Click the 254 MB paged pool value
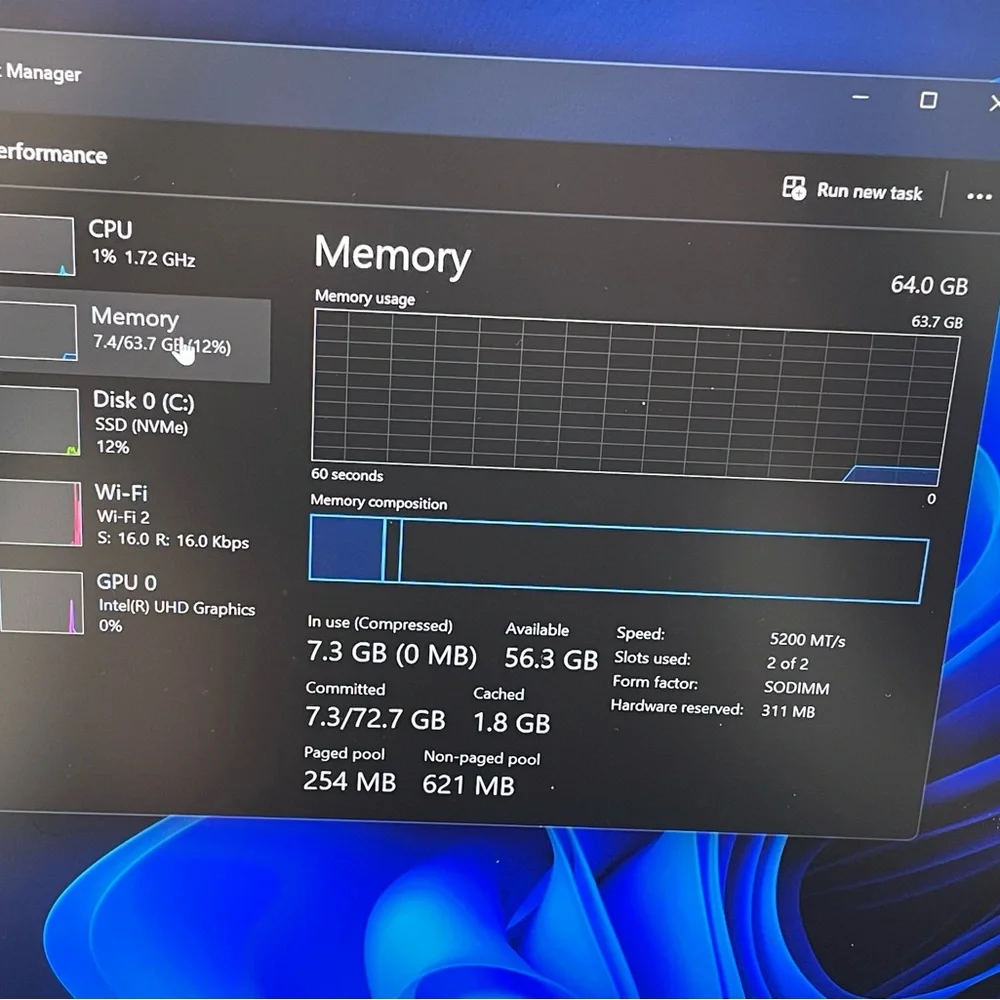The image size is (1000, 1000). coord(349,781)
